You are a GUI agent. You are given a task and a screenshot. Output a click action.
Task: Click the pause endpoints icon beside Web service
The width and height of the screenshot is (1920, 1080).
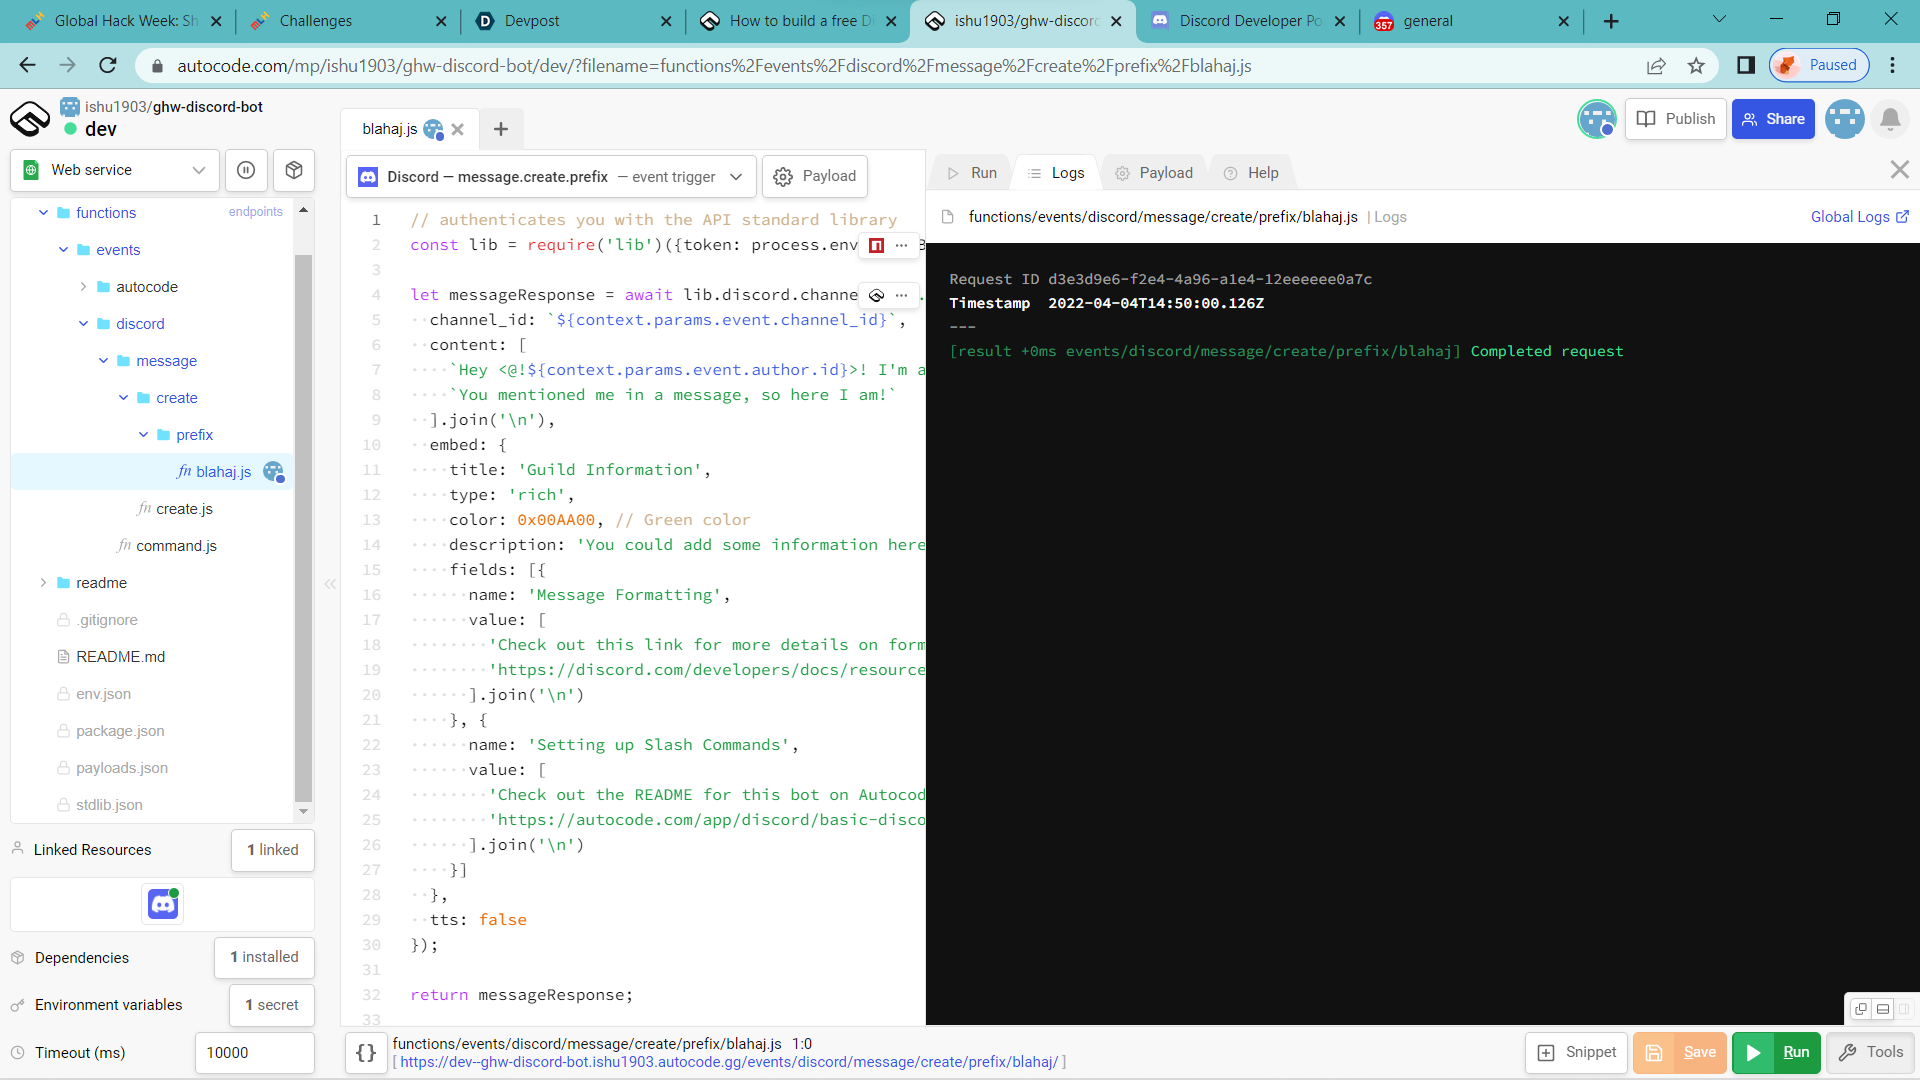coord(246,170)
